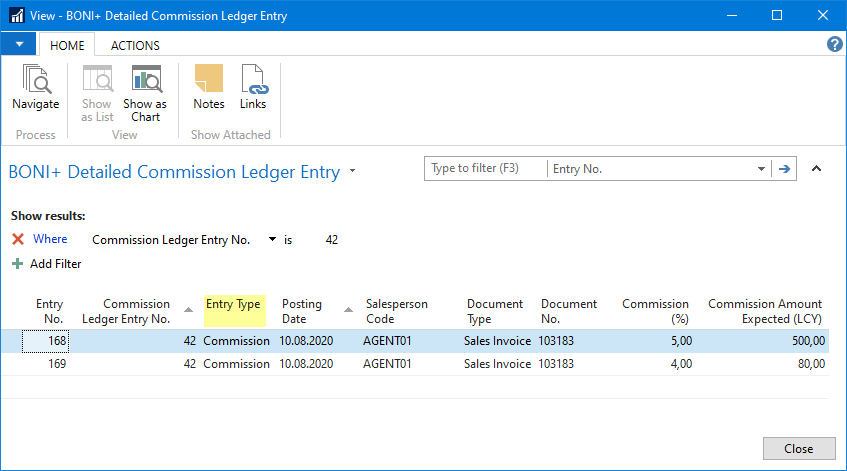
Task: Collapse the filter pane chevron
Action: (816, 169)
